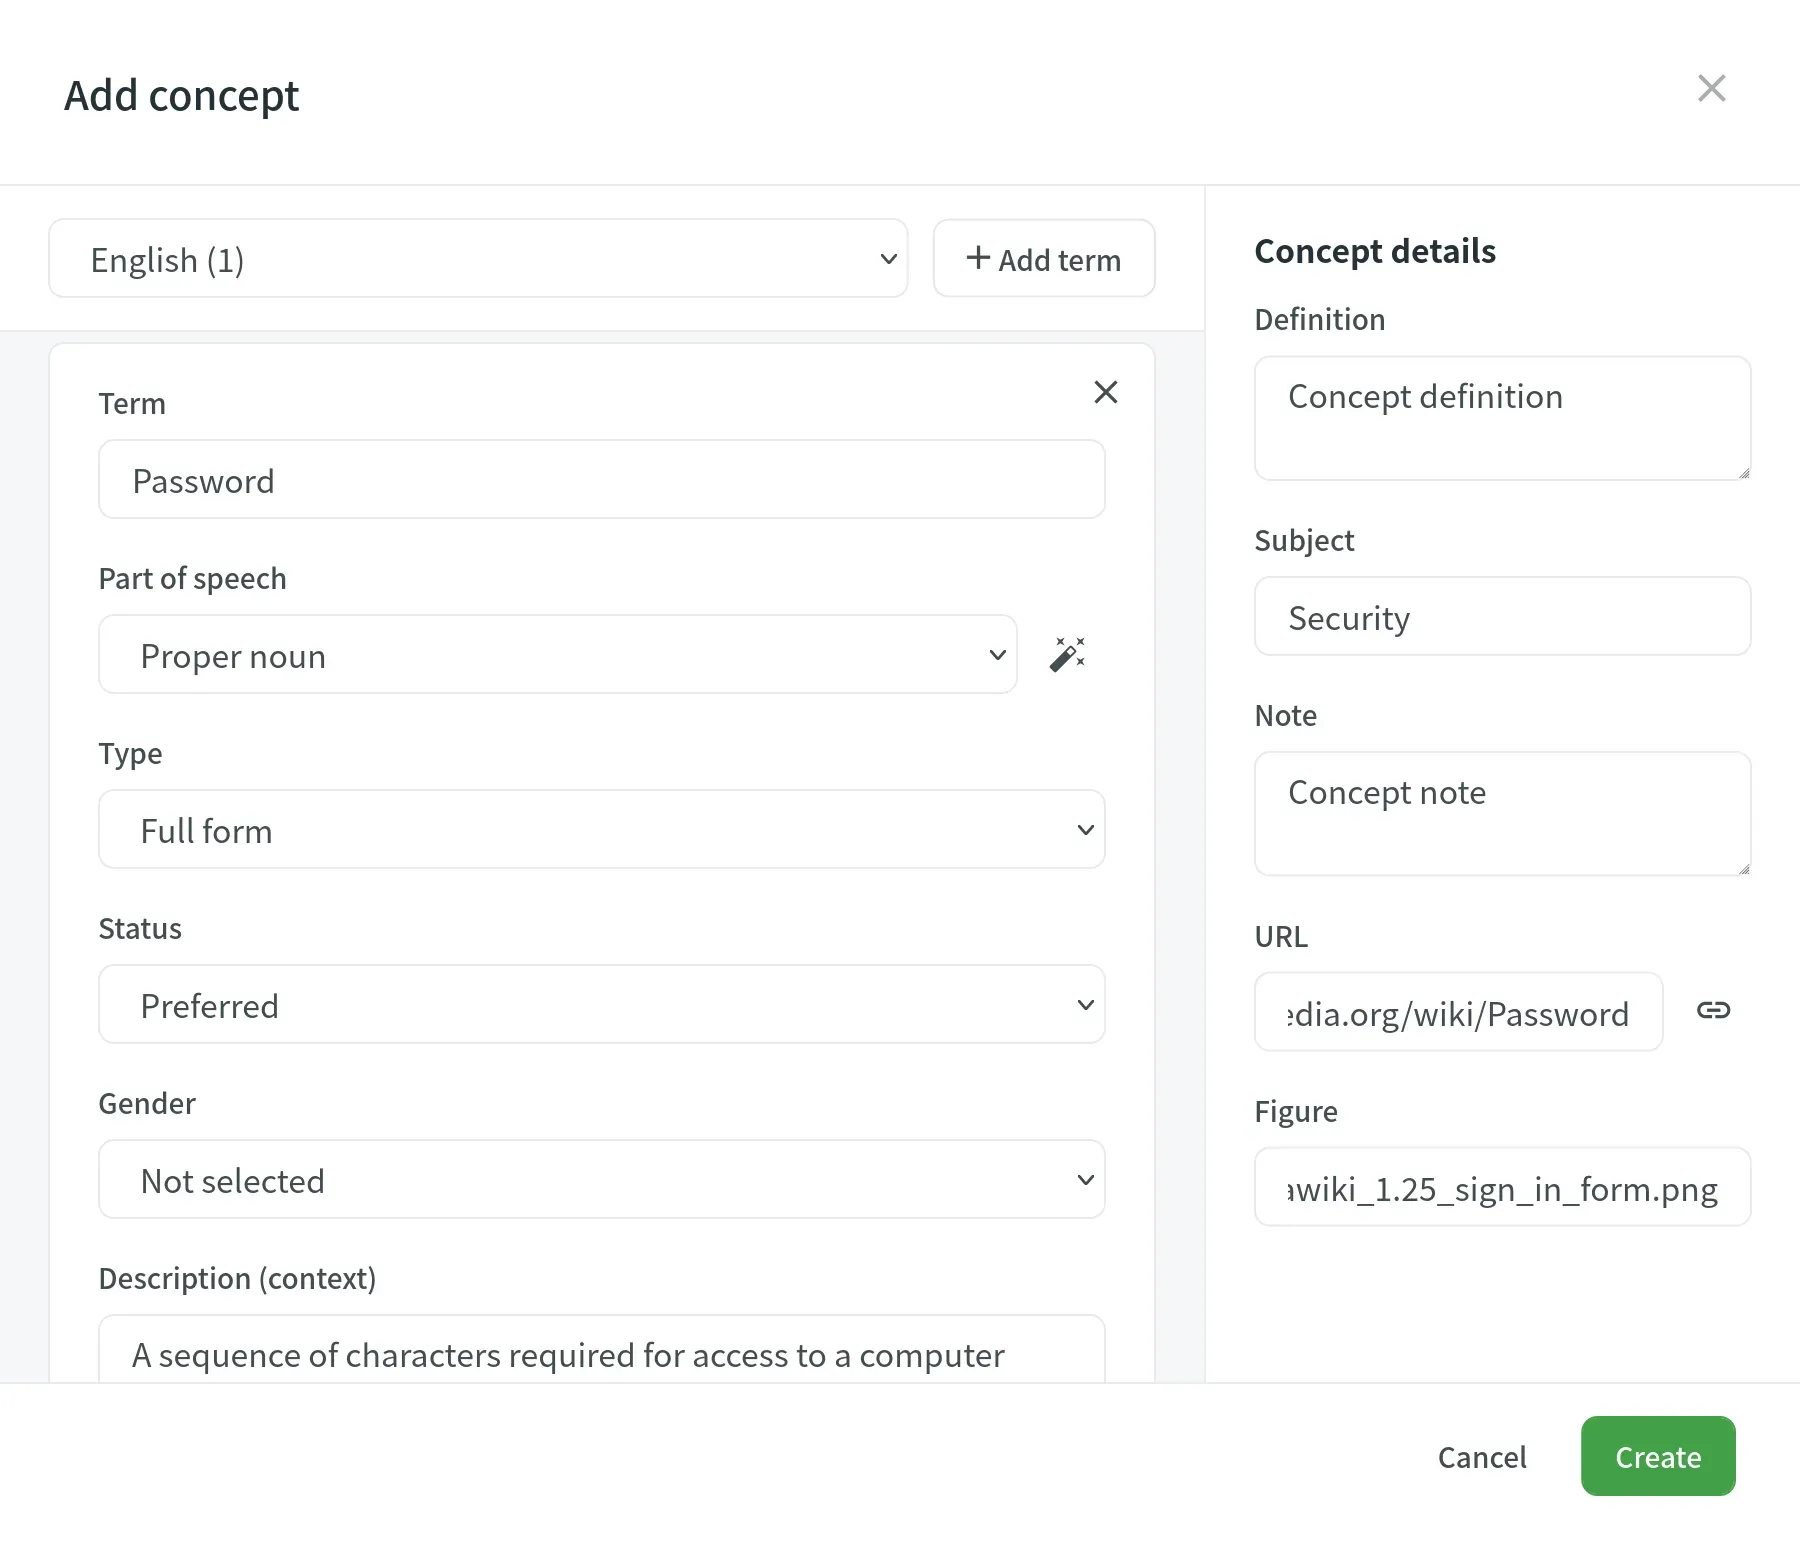This screenshot has width=1800, height=1560.
Task: Open the Gender selection dropdown
Action: point(600,1179)
